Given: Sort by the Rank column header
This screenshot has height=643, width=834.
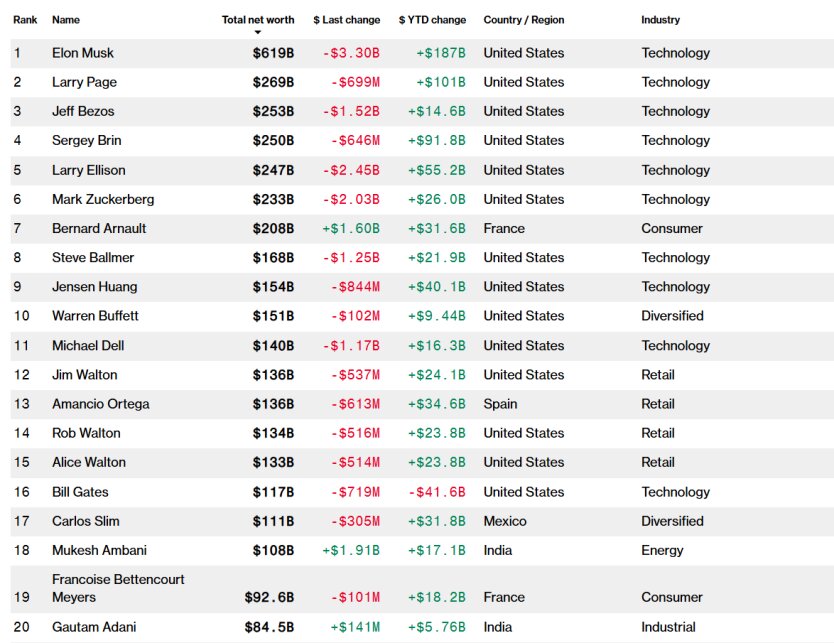Looking at the screenshot, I should pos(25,19).
